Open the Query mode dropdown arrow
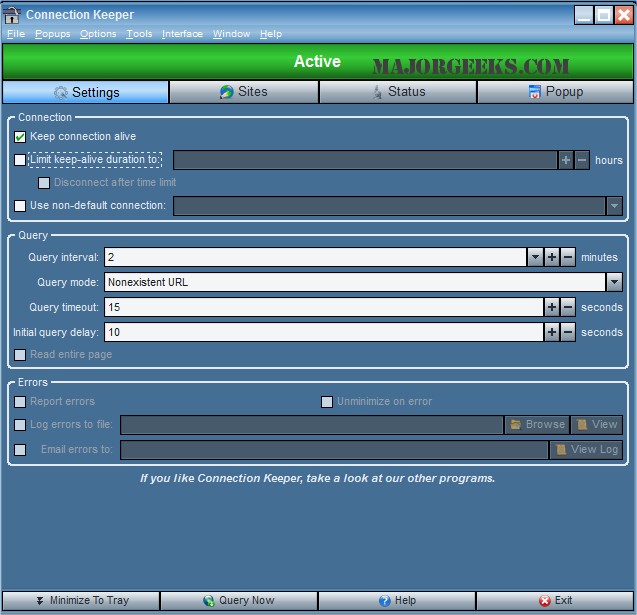The image size is (637, 615). tap(614, 282)
